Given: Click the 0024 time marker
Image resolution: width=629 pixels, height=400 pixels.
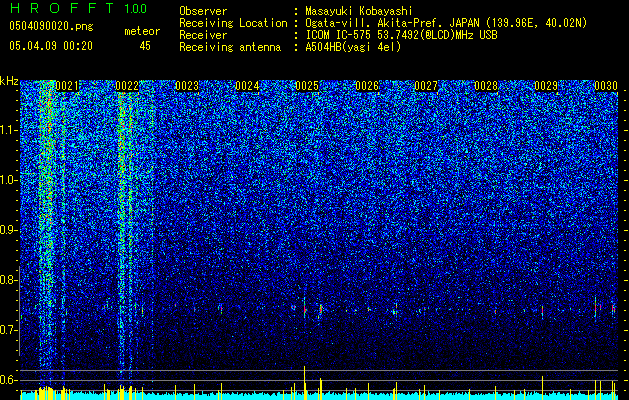Looking at the screenshot, I should click(x=247, y=86).
